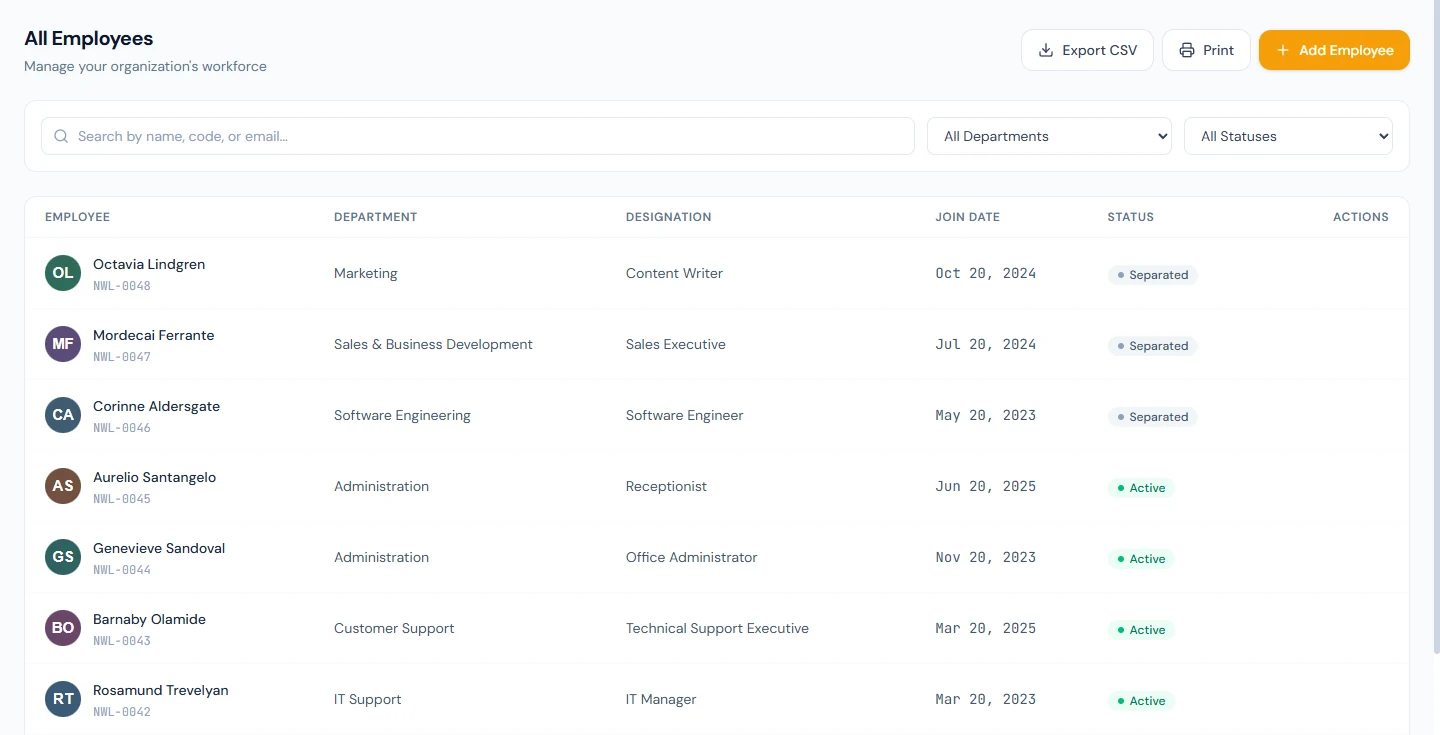Image resolution: width=1440 pixels, height=735 pixels.
Task: Click the Export CSV button
Action: tap(1087, 50)
